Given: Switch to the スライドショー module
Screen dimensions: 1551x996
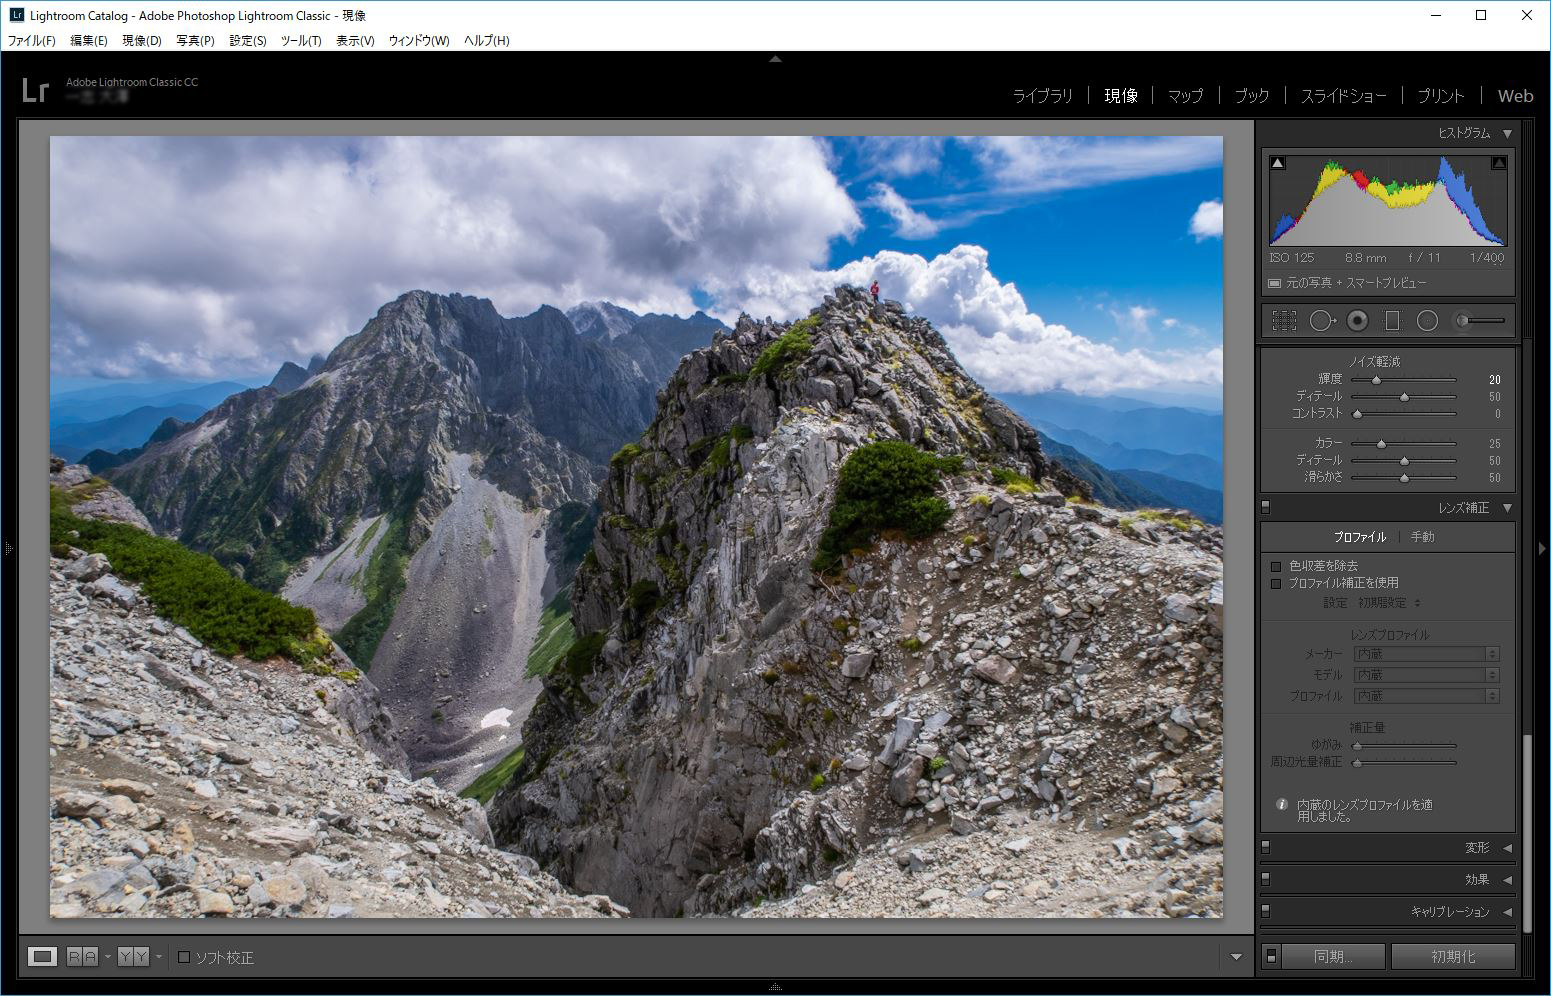Looking at the screenshot, I should pyautogui.click(x=1343, y=96).
